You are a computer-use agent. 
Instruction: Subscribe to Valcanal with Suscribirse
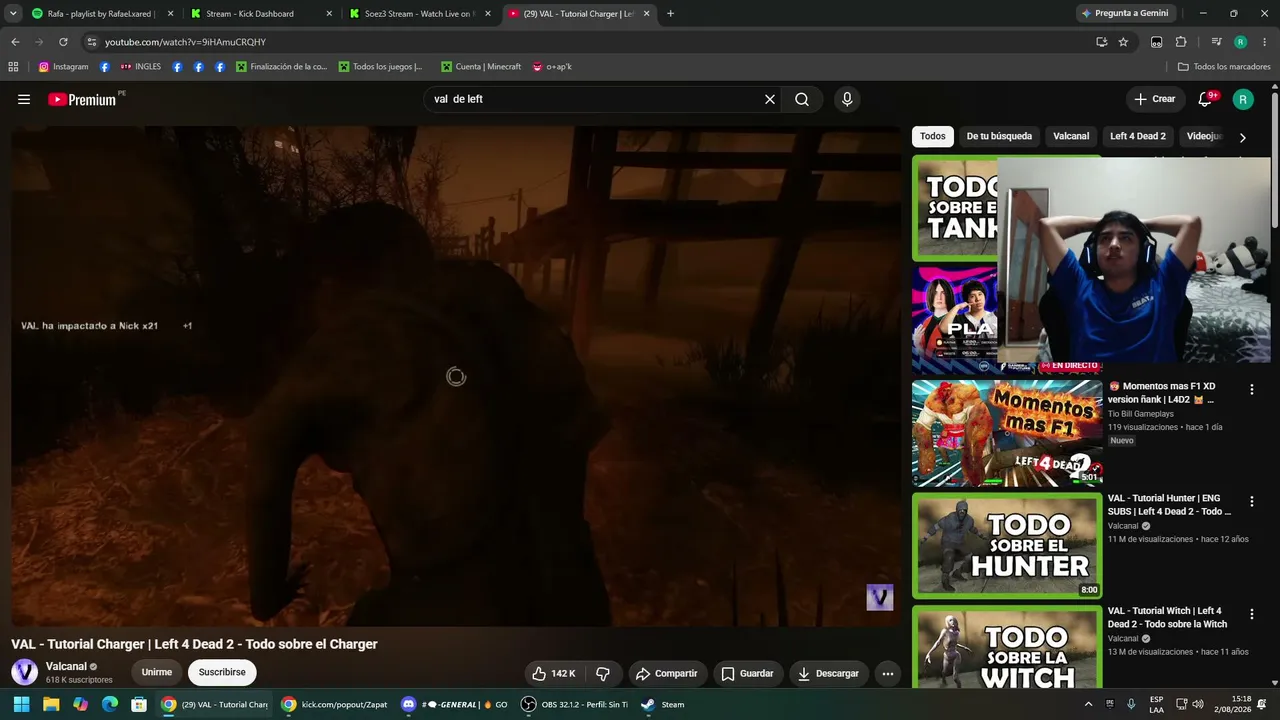click(222, 672)
